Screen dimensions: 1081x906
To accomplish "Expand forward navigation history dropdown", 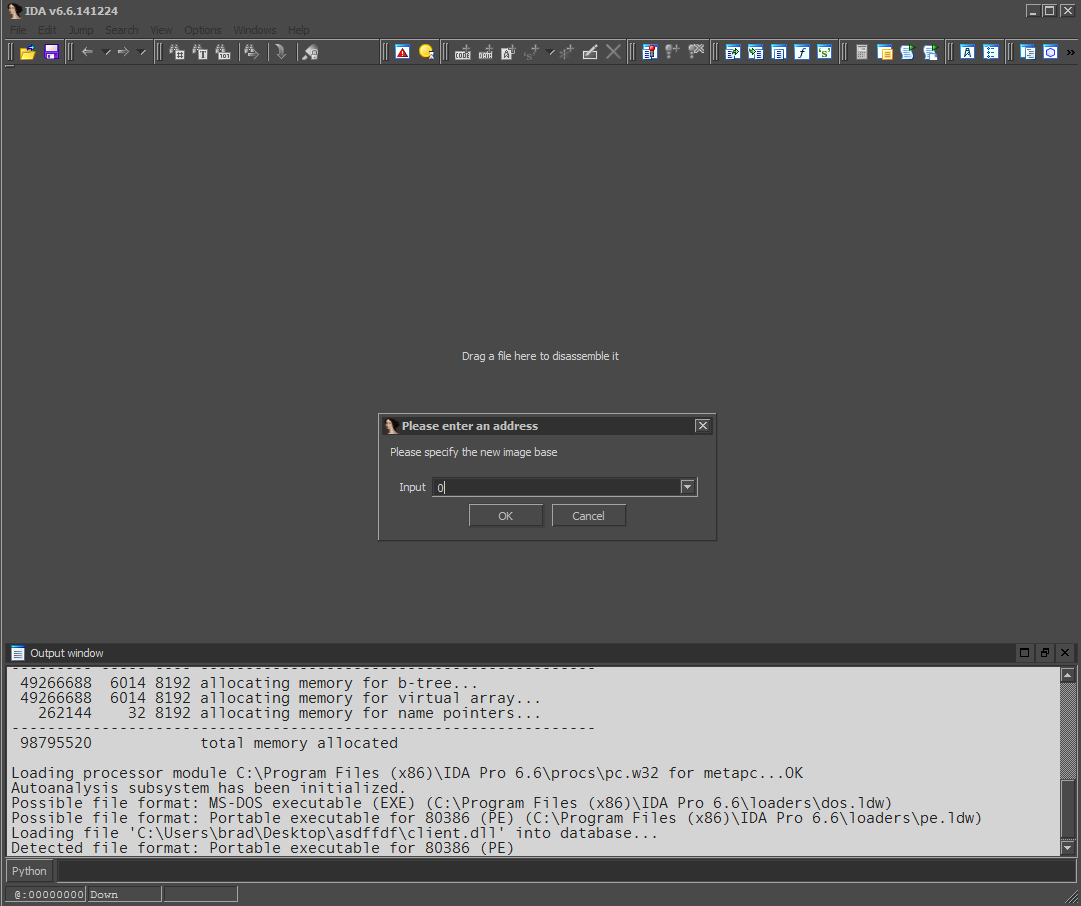I will [x=141, y=52].
